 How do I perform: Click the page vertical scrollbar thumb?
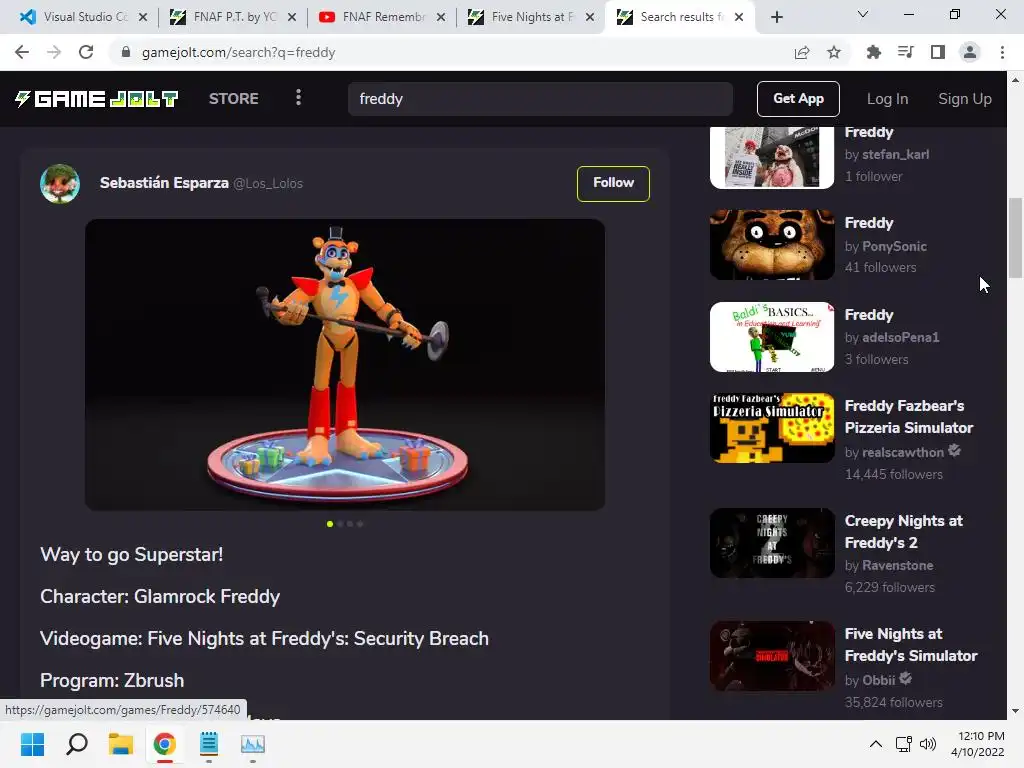[x=1015, y=238]
